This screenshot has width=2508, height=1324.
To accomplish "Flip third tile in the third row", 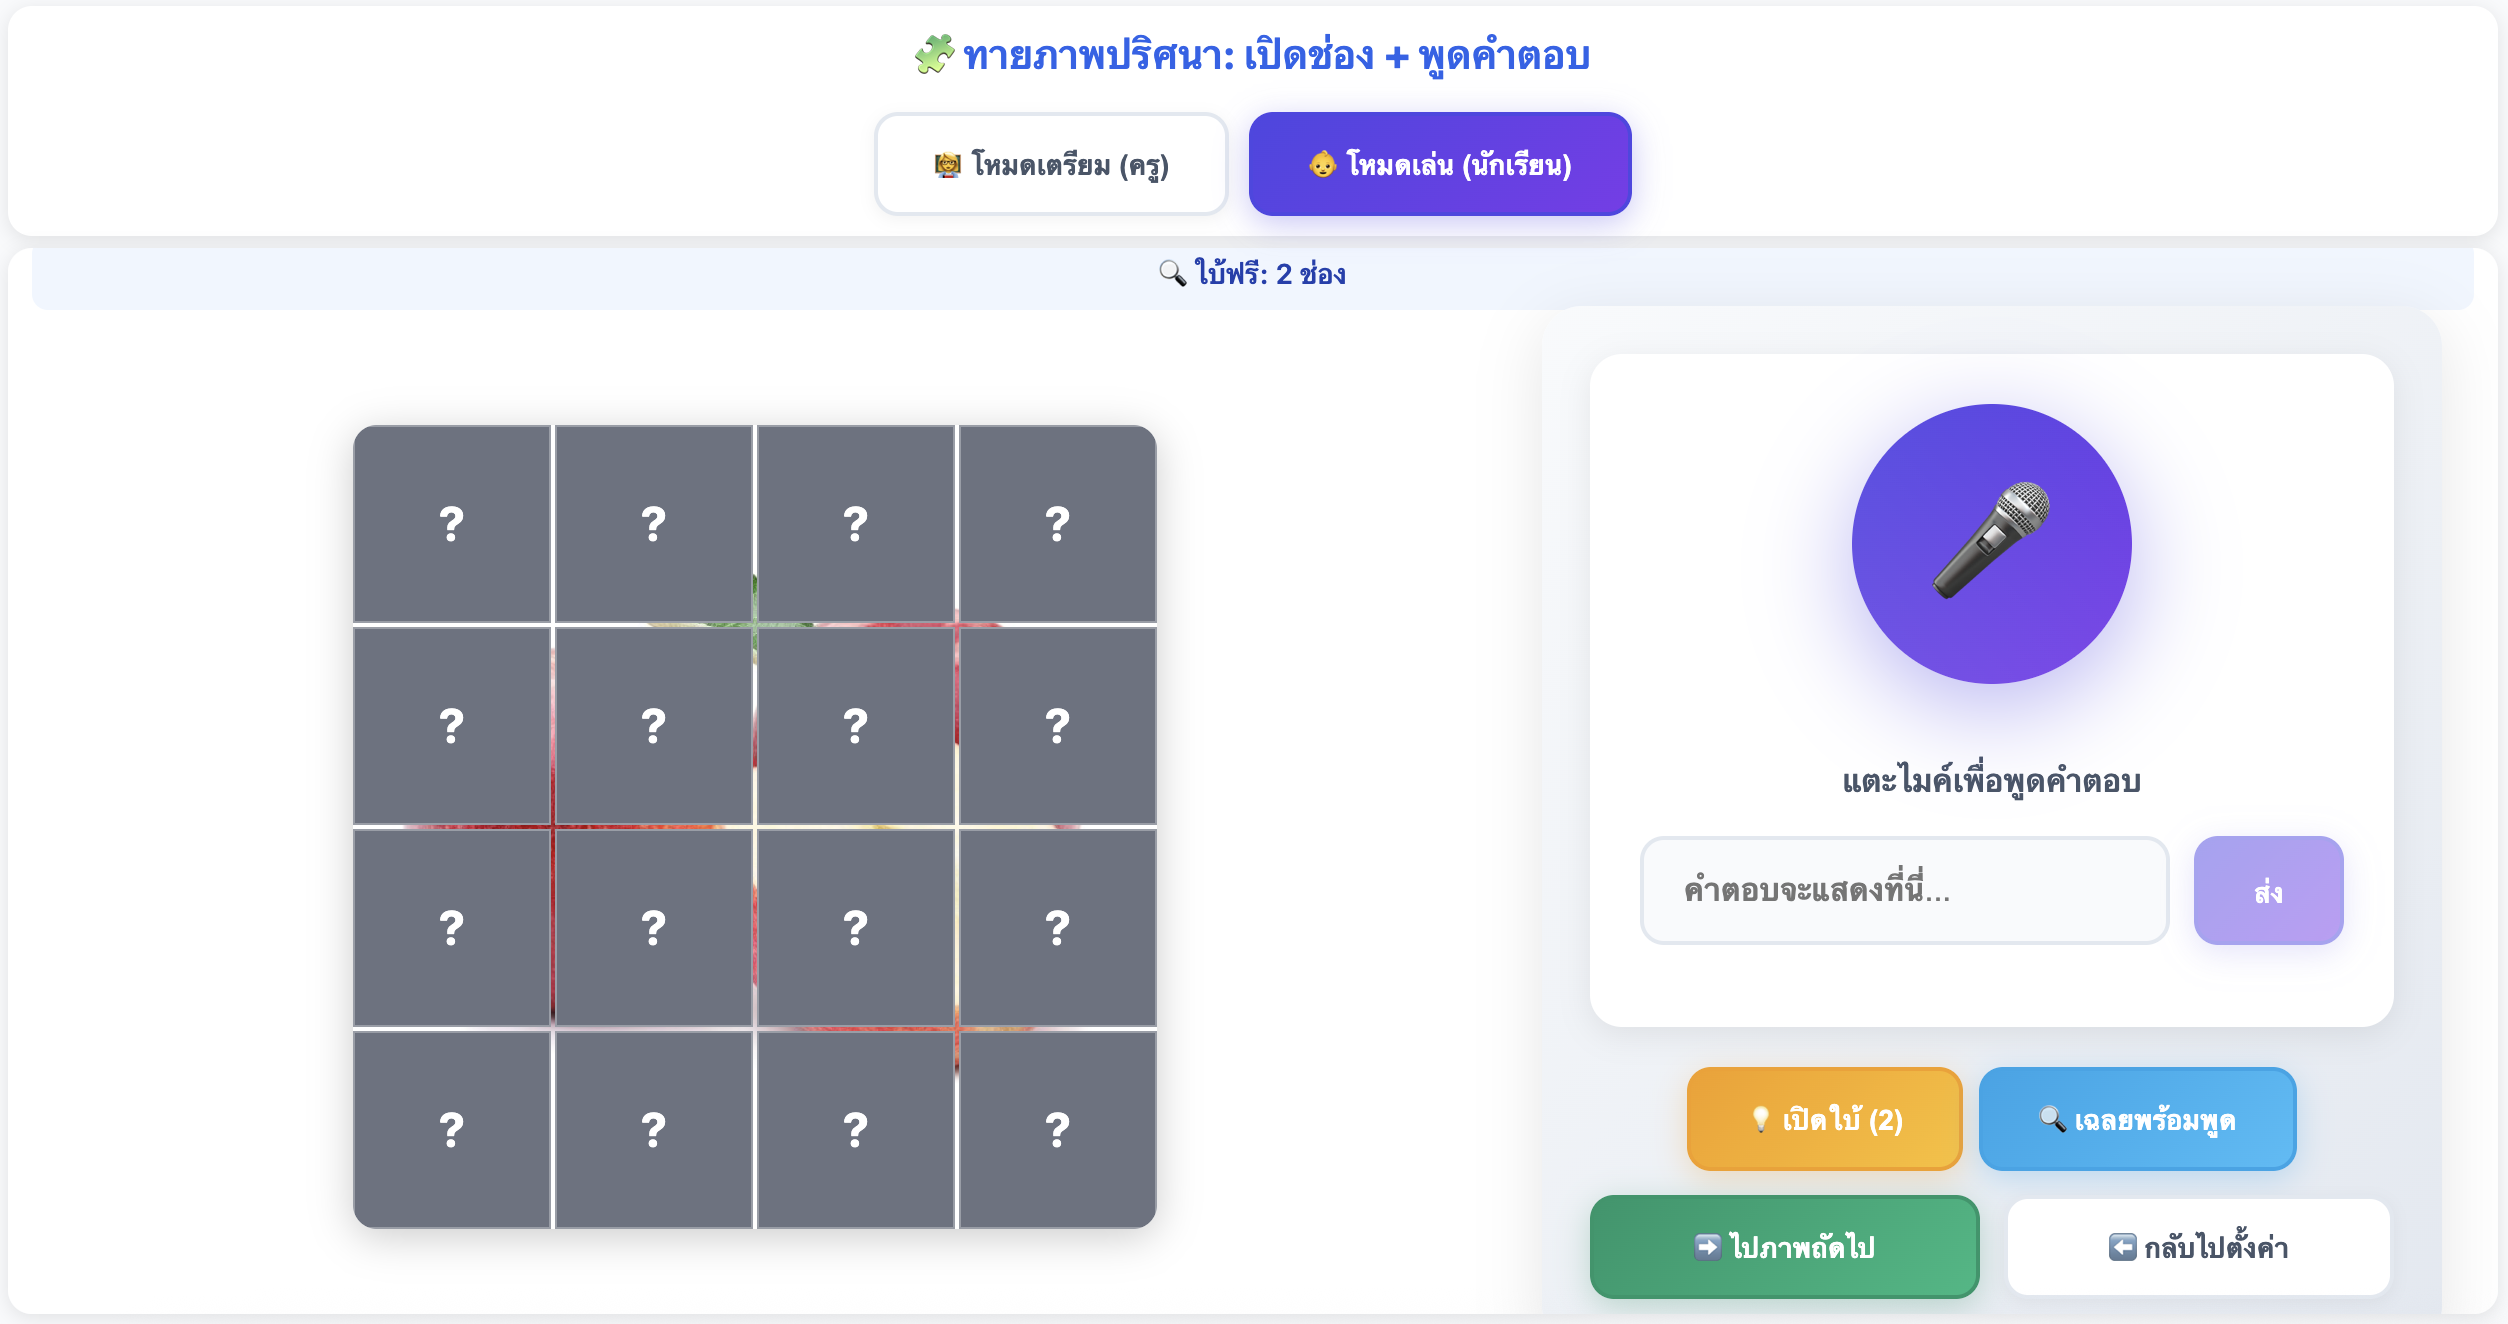I will click(x=855, y=928).
